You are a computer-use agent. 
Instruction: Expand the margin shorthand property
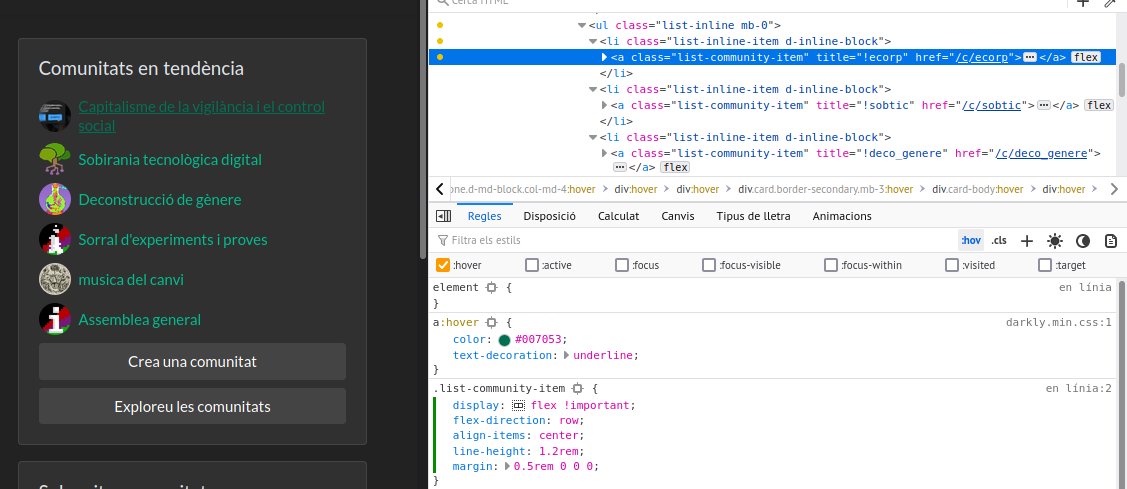point(508,466)
